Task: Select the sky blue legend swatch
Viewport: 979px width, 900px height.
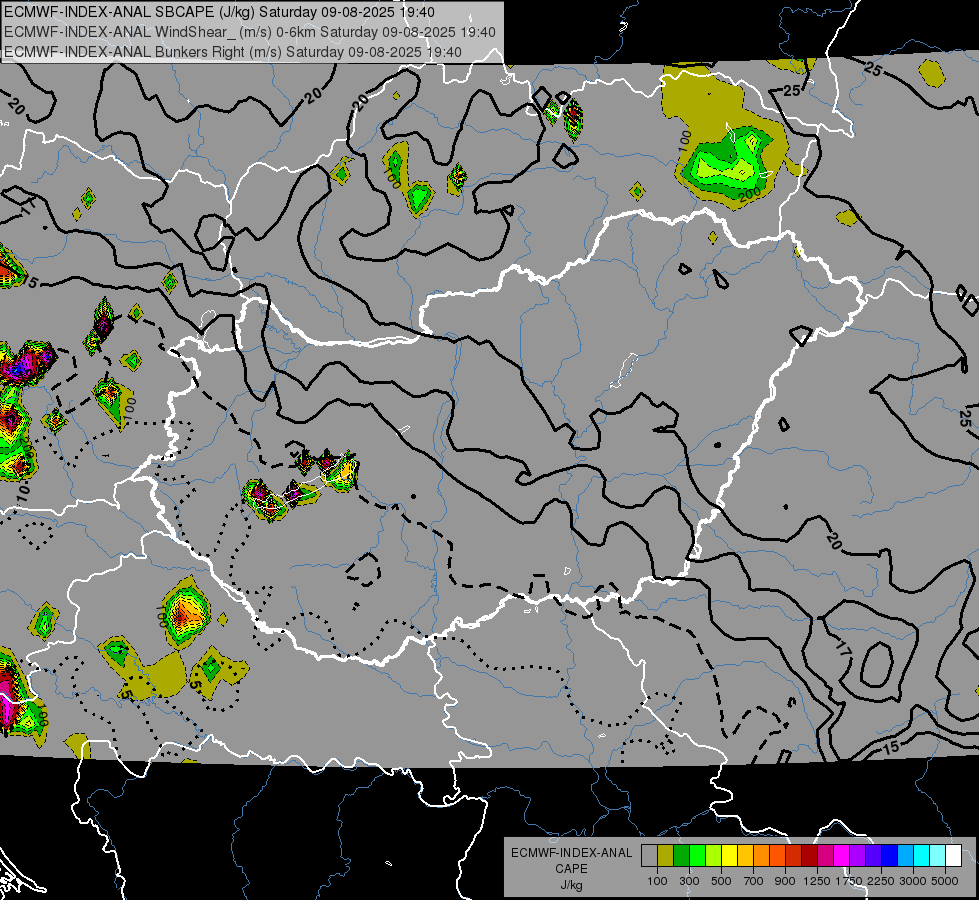Action: click(906, 855)
